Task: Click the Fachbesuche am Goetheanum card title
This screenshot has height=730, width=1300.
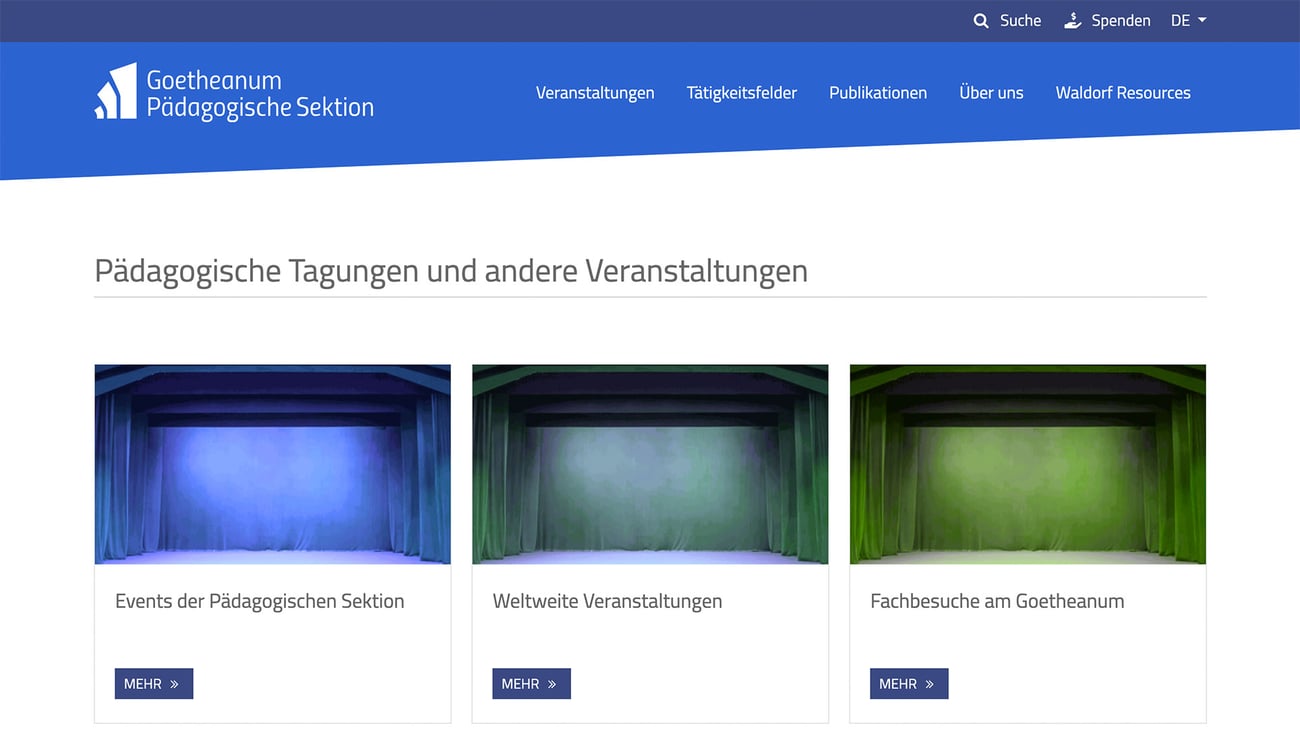Action: [x=997, y=601]
